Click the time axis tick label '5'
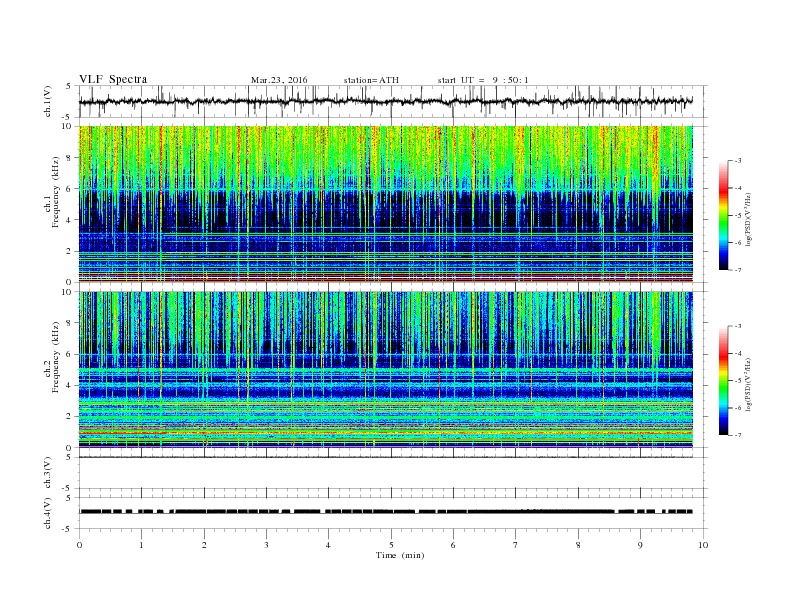Screen dimensions: 792x612 [x=391, y=545]
